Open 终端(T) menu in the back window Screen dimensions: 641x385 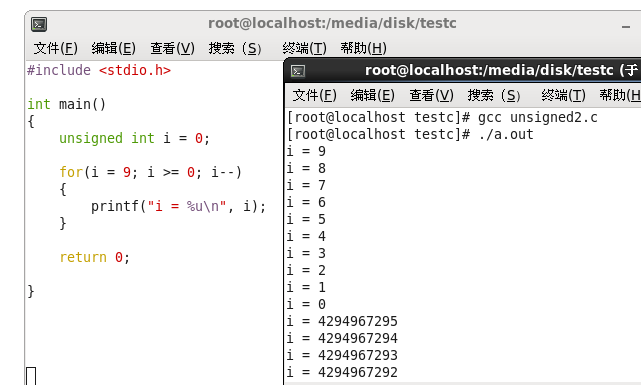click(305, 48)
